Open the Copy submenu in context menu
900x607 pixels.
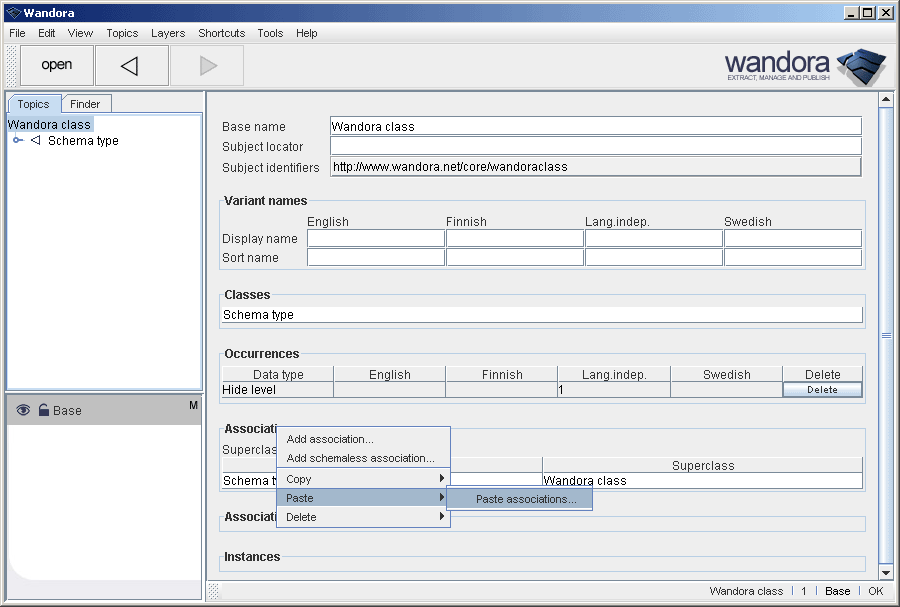click(x=363, y=479)
